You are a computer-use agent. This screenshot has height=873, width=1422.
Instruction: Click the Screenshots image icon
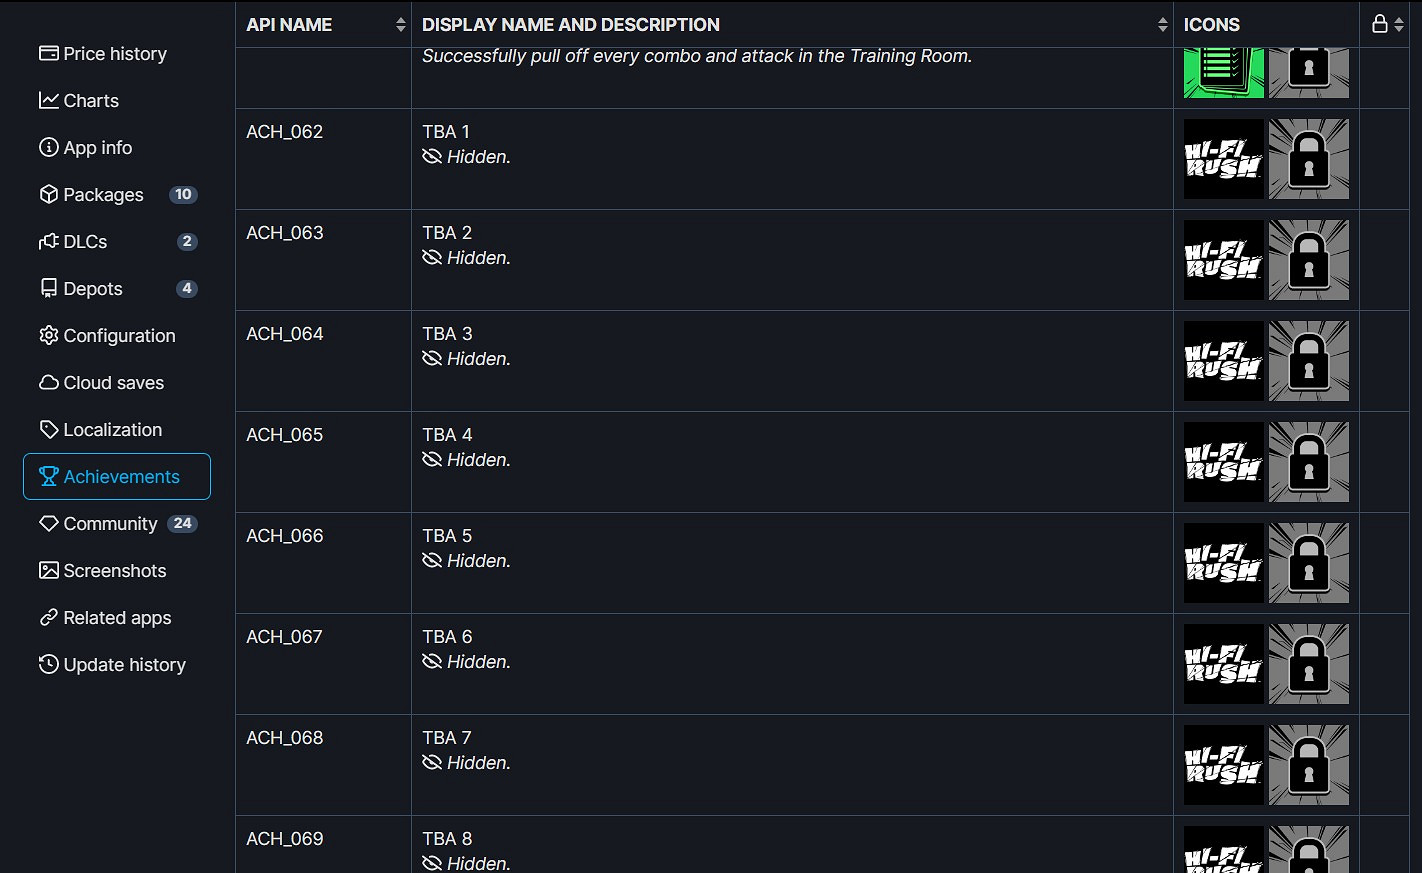click(48, 571)
